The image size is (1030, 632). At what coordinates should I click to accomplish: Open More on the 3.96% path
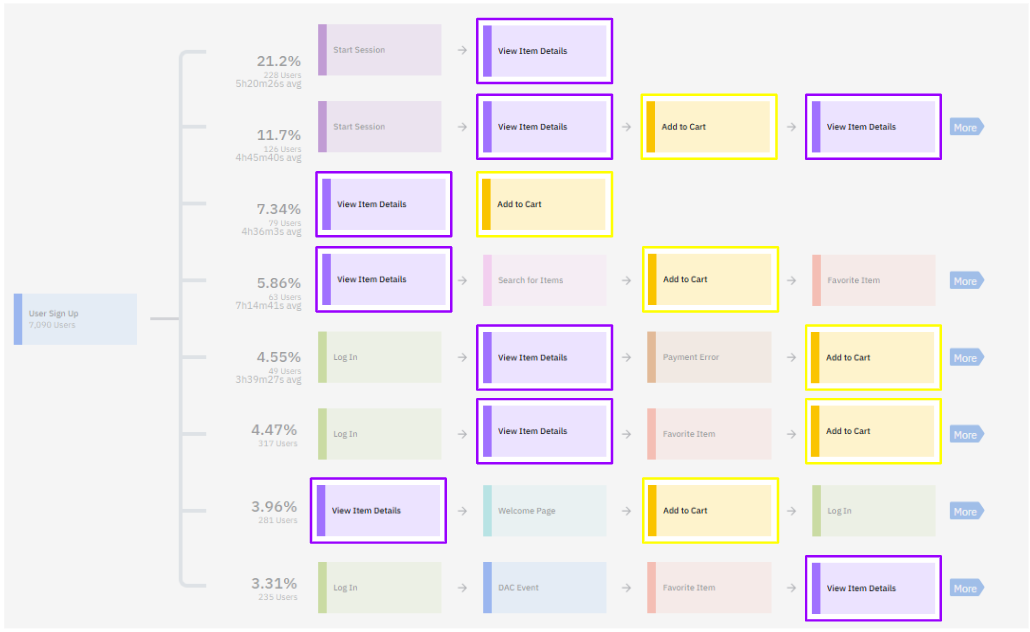pos(966,511)
